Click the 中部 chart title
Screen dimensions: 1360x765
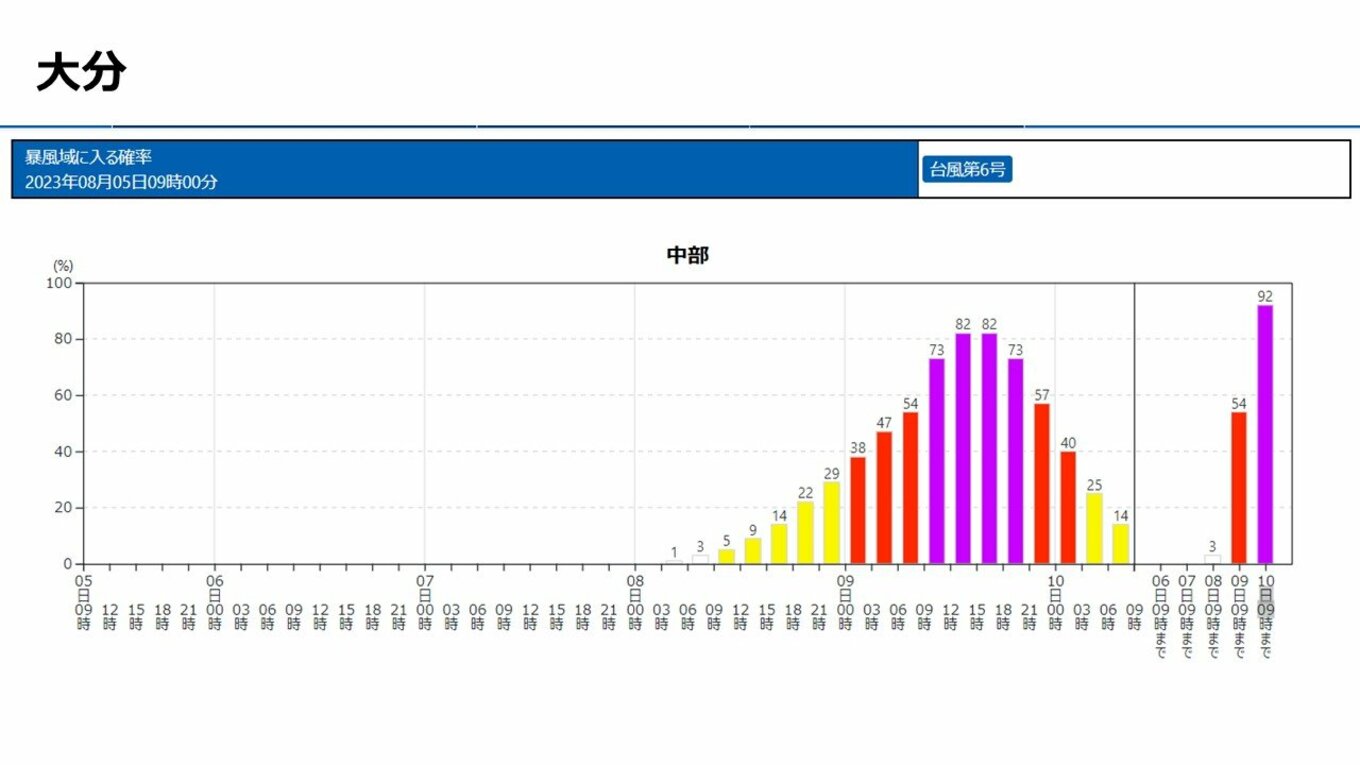pyautogui.click(x=687, y=256)
